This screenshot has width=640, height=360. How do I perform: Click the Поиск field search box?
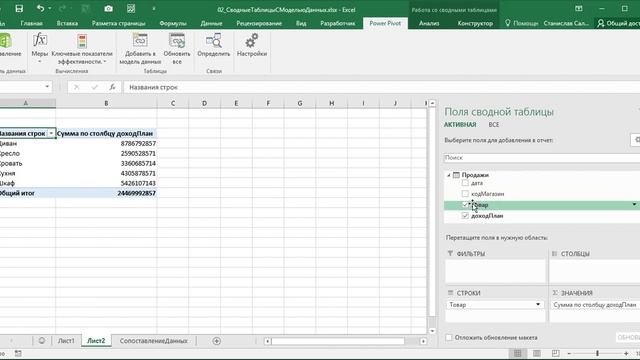coord(542,158)
